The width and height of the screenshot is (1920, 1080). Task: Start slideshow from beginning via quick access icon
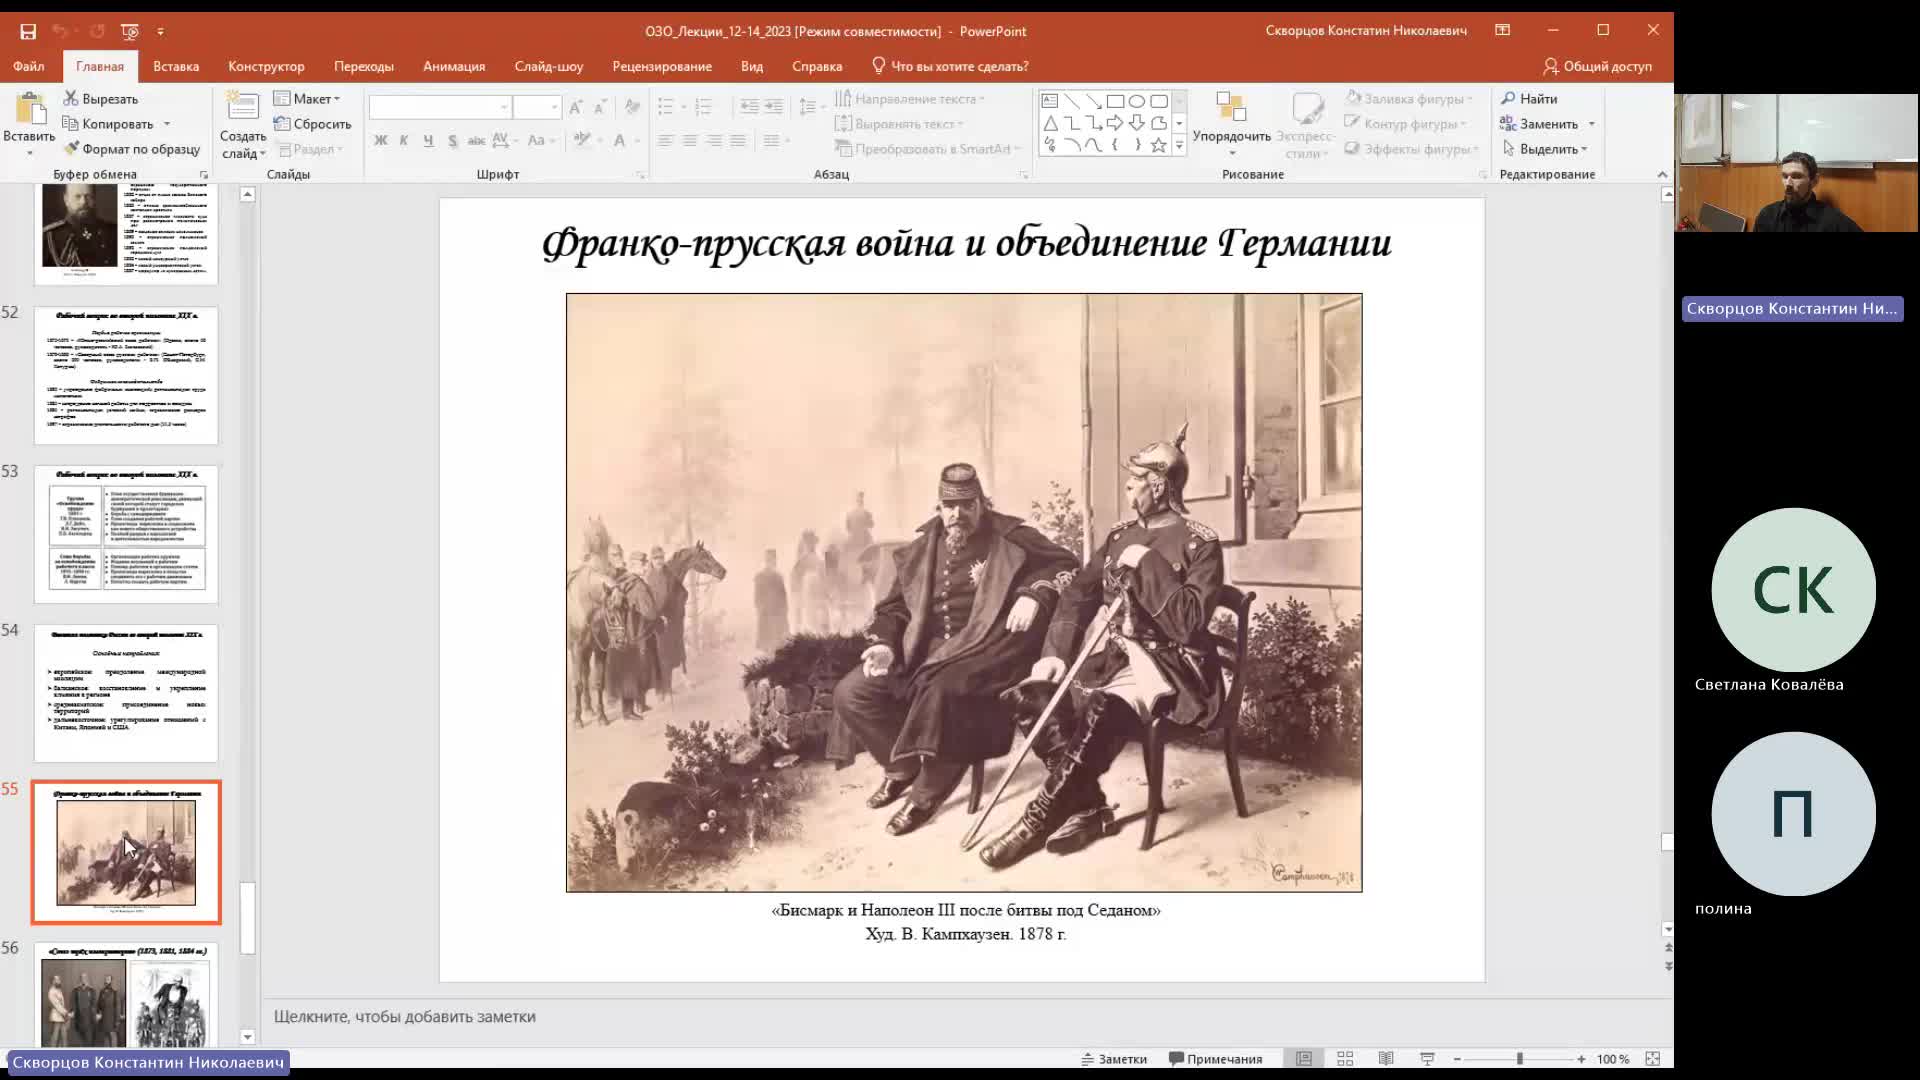click(130, 31)
